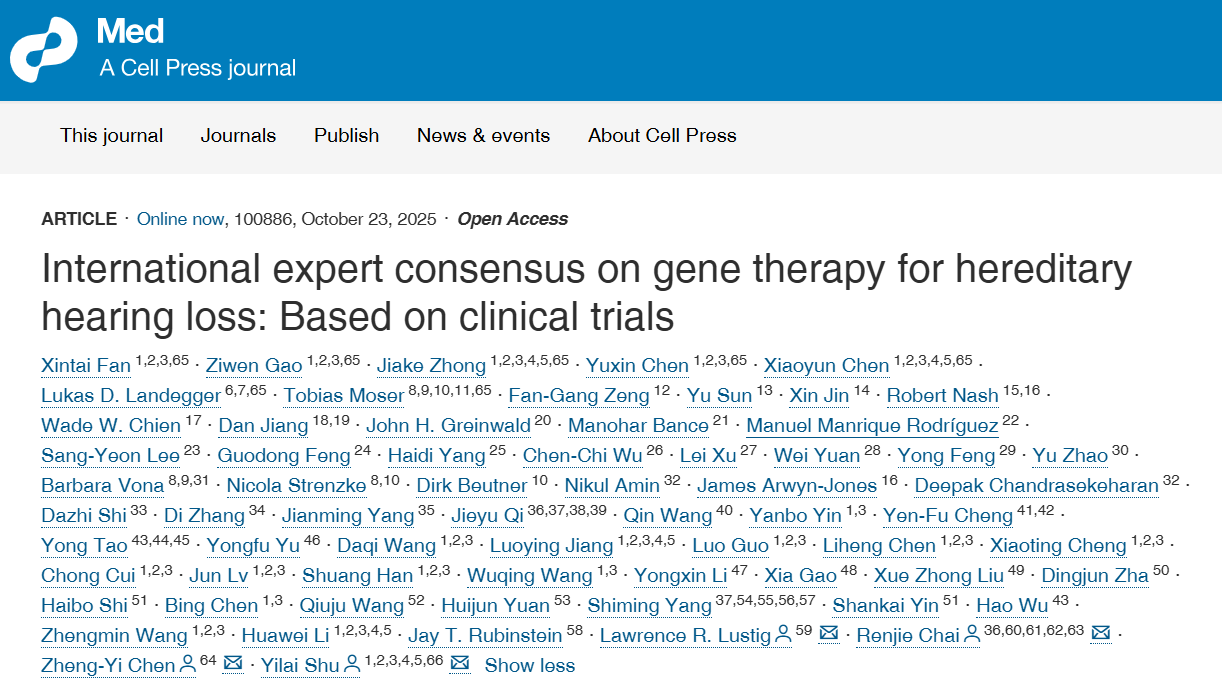Image resolution: width=1222 pixels, height=691 pixels.
Task: Click person icon beside Lawrence R. Lustig
Action: click(781, 634)
